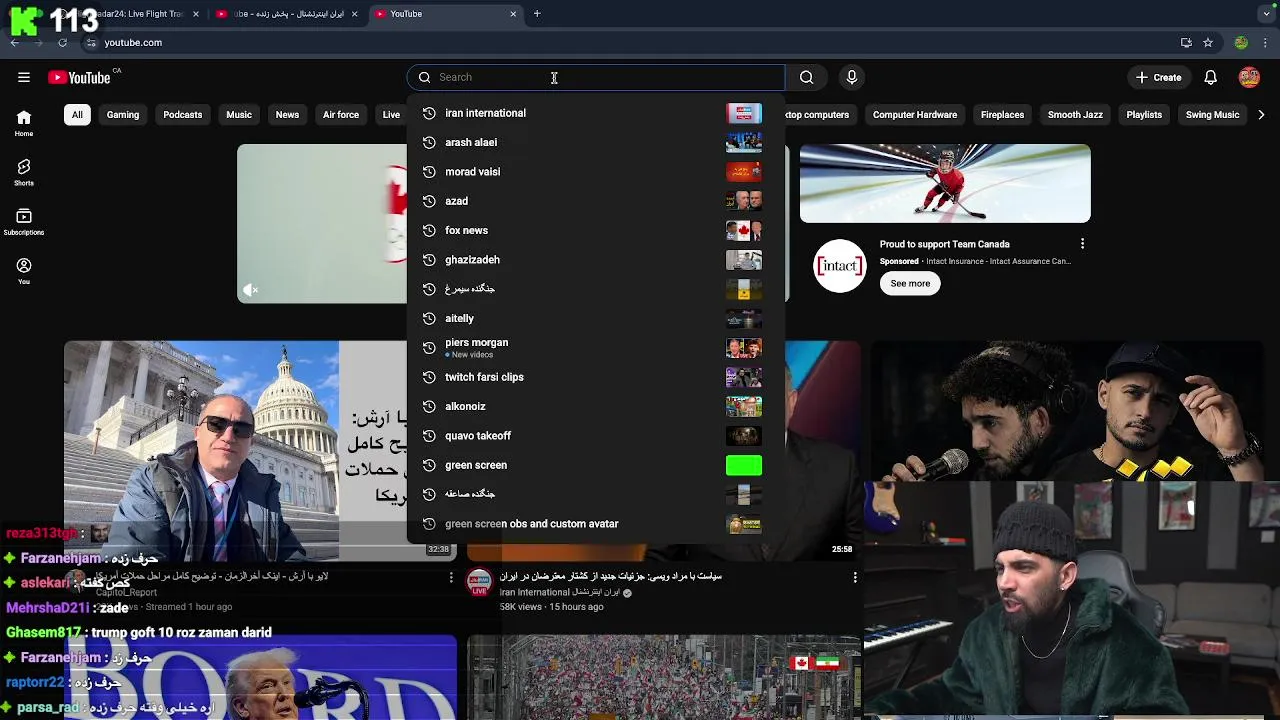This screenshot has width=1280, height=720.
Task: Select the Playlists chip
Action: click(x=1144, y=115)
